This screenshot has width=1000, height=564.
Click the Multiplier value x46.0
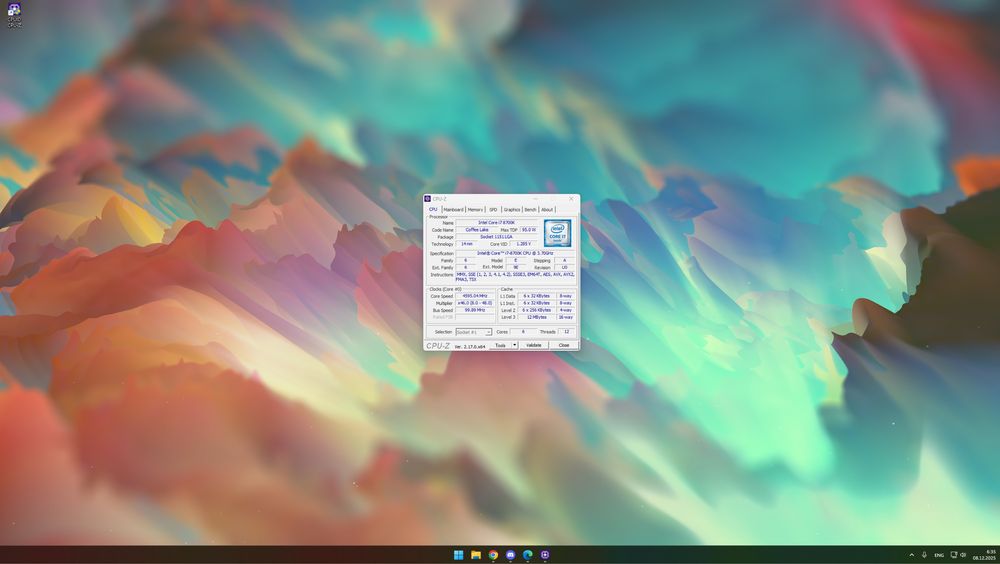pos(475,303)
